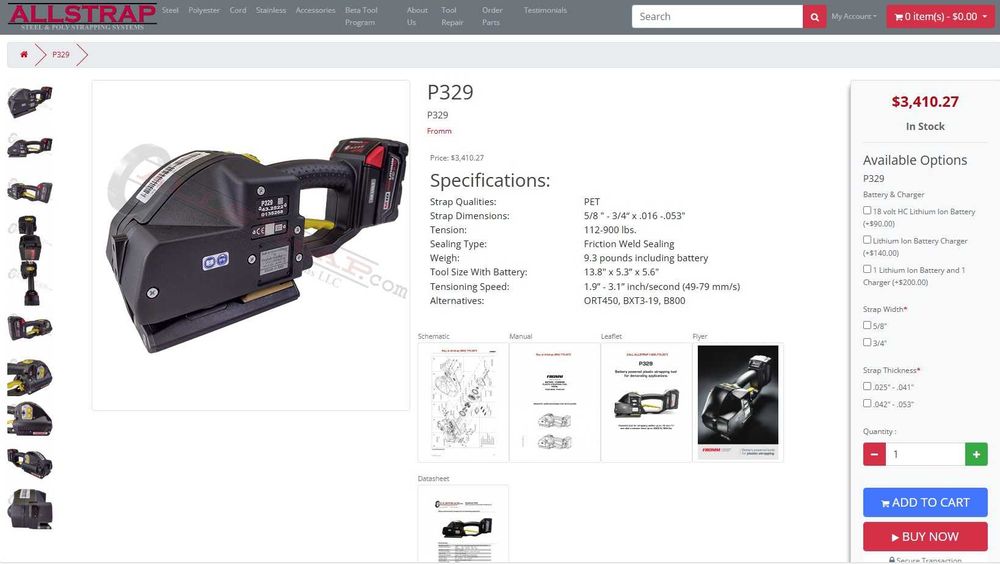Open the Tool Repair menu item
The image size is (1000, 564).
click(452, 17)
